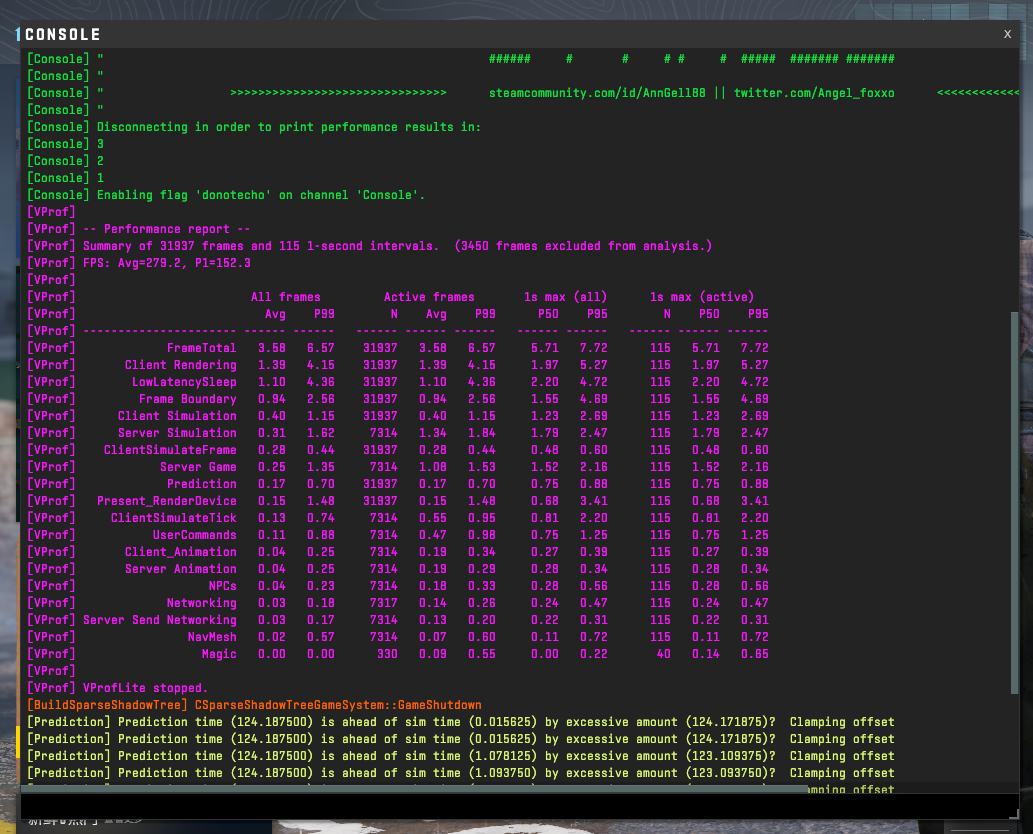Click the NavMesh row label
Screen dimensions: 1033x834
tap(212, 637)
